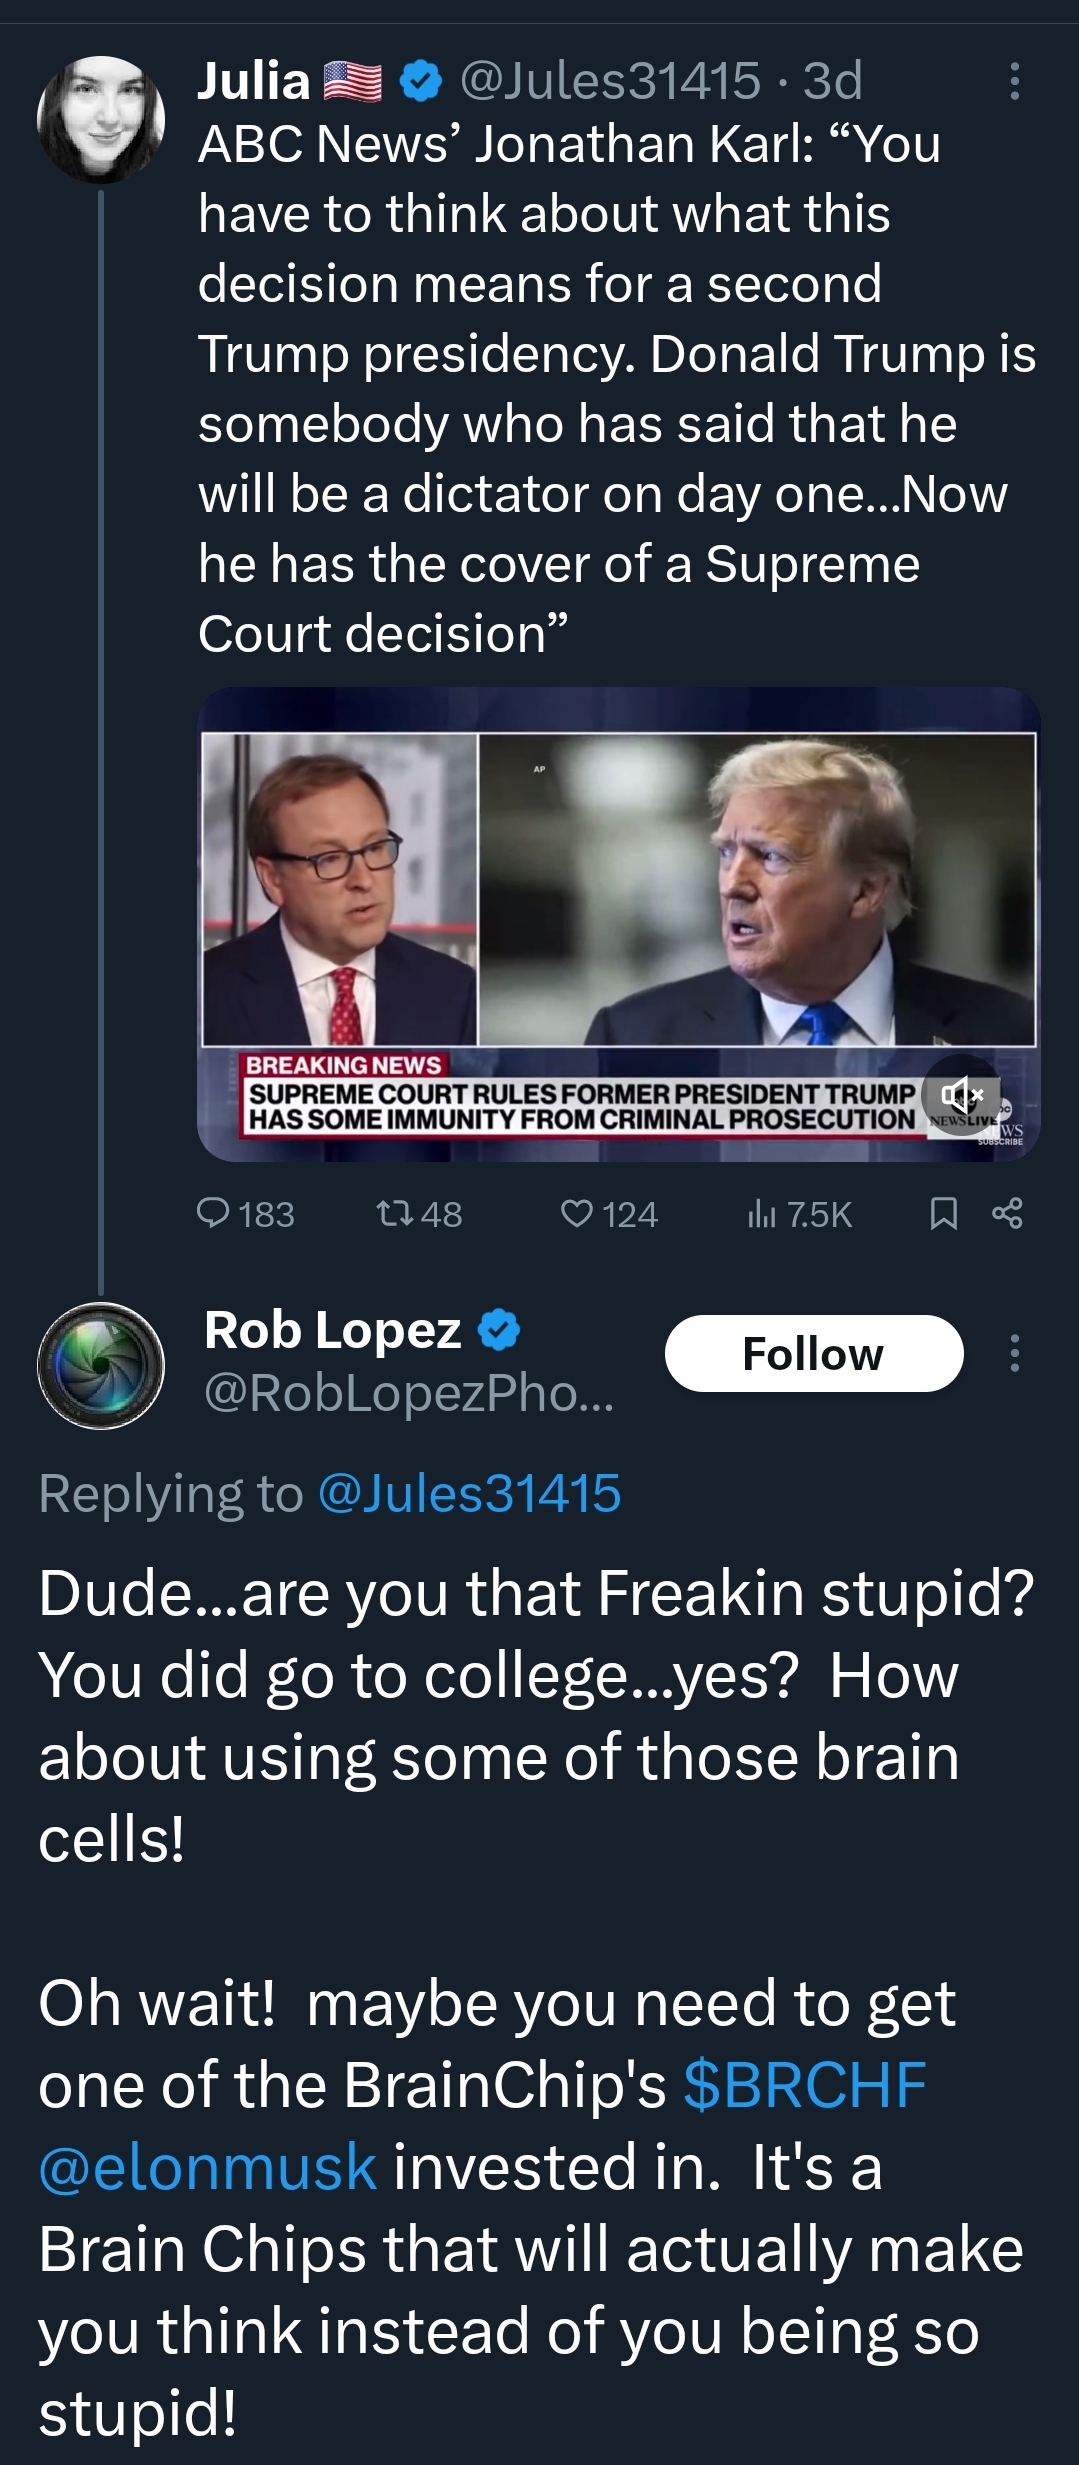Open the @elonmusk mention link
The height and width of the screenshot is (2465, 1079).
[x=207, y=2167]
